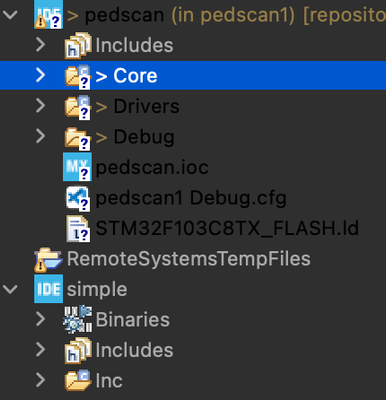Image resolution: width=386 pixels, height=400 pixels.
Task: Click the Debug folder icon
Action: pyautogui.click(x=78, y=137)
